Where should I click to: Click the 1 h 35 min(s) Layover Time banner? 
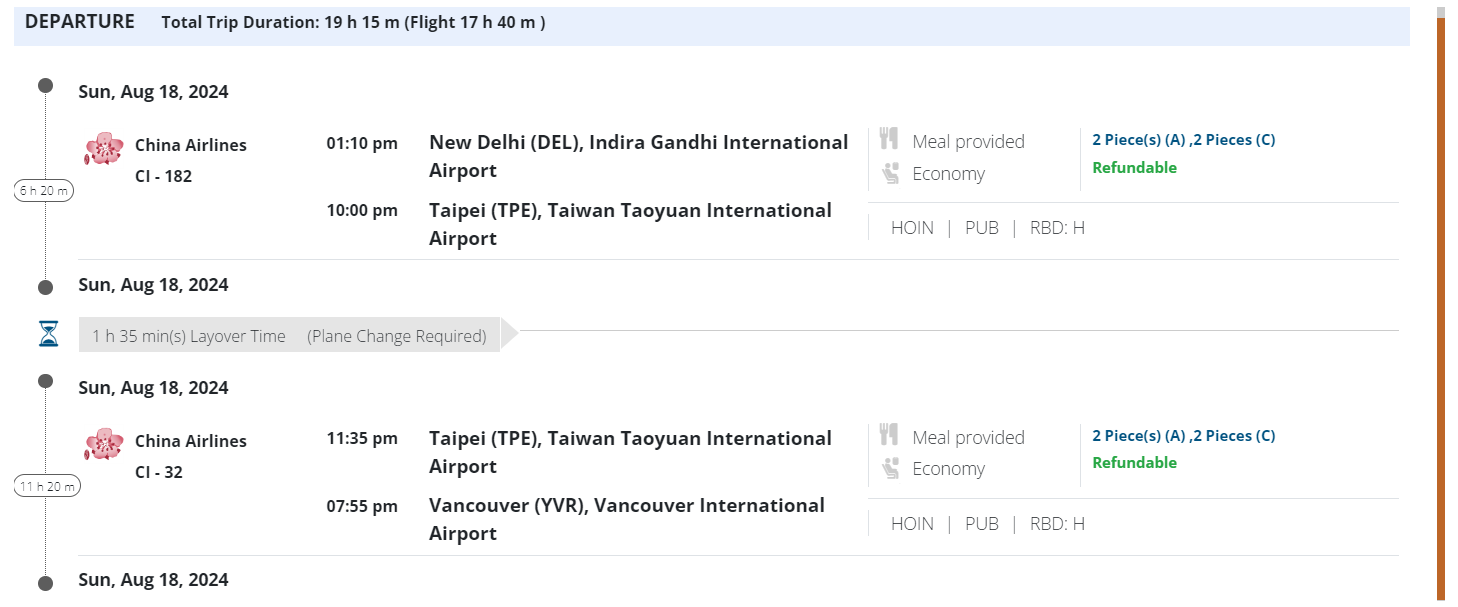coord(289,336)
